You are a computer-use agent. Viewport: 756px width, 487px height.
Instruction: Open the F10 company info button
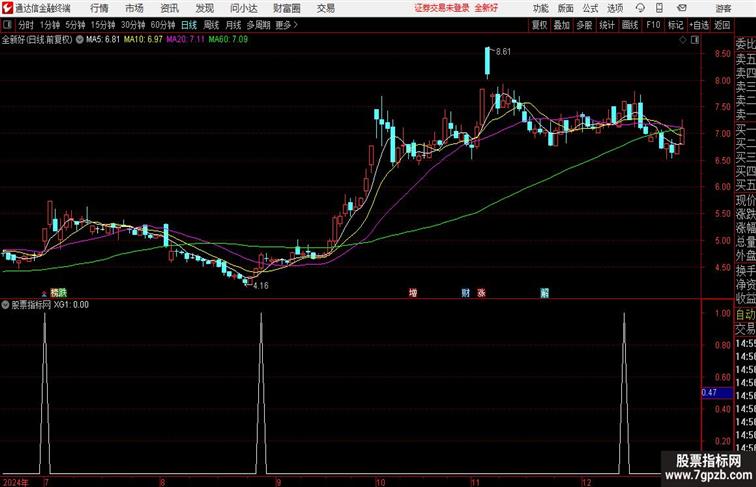pos(653,25)
